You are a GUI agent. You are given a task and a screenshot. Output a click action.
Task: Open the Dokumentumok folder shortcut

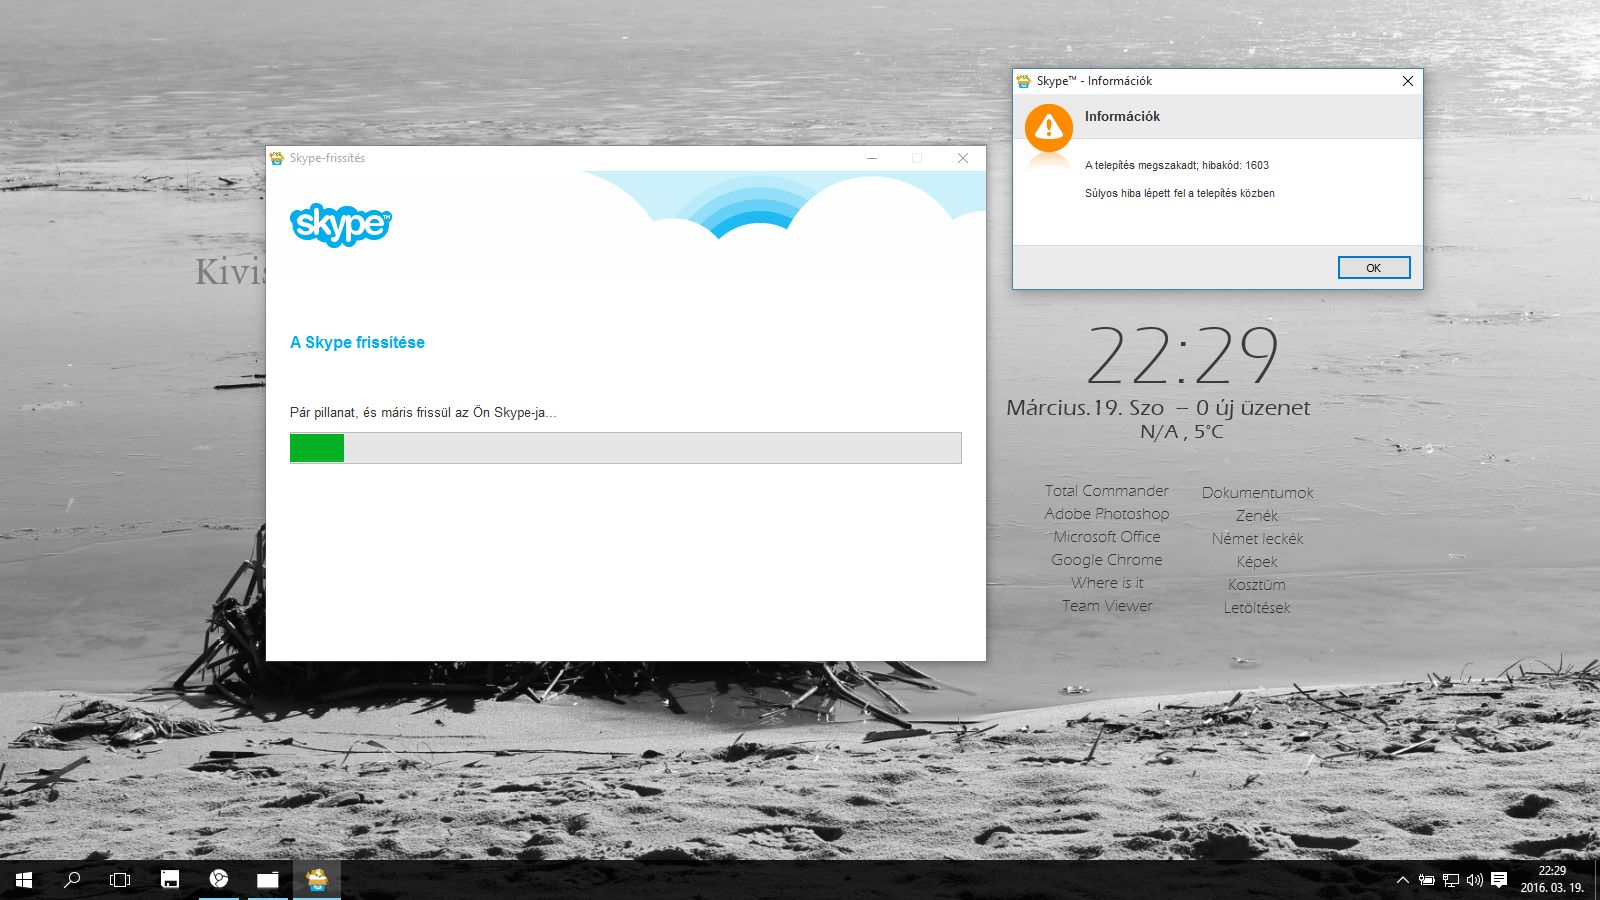[x=1257, y=493]
